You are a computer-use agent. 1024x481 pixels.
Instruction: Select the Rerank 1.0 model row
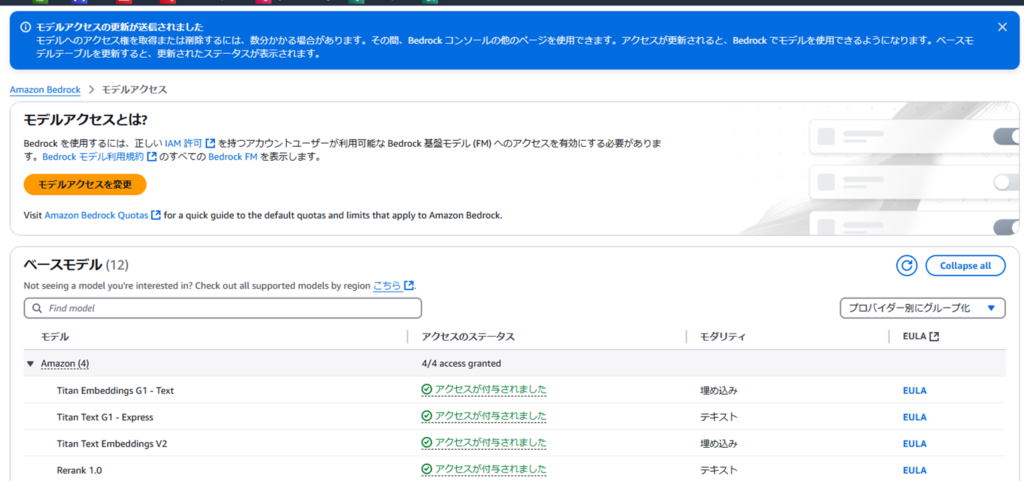[x=515, y=469]
